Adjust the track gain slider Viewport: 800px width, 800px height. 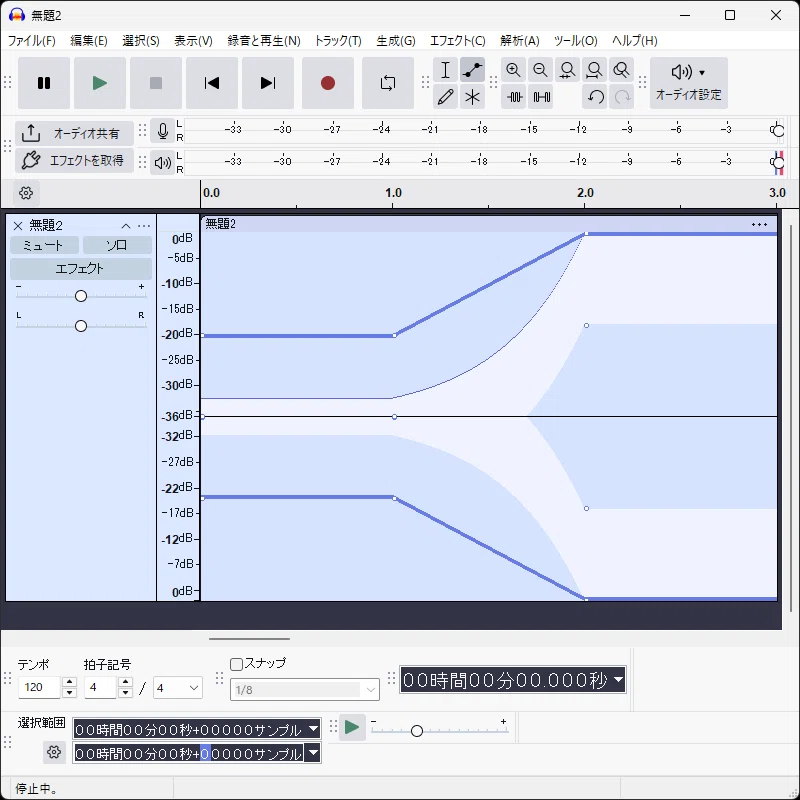(81, 296)
